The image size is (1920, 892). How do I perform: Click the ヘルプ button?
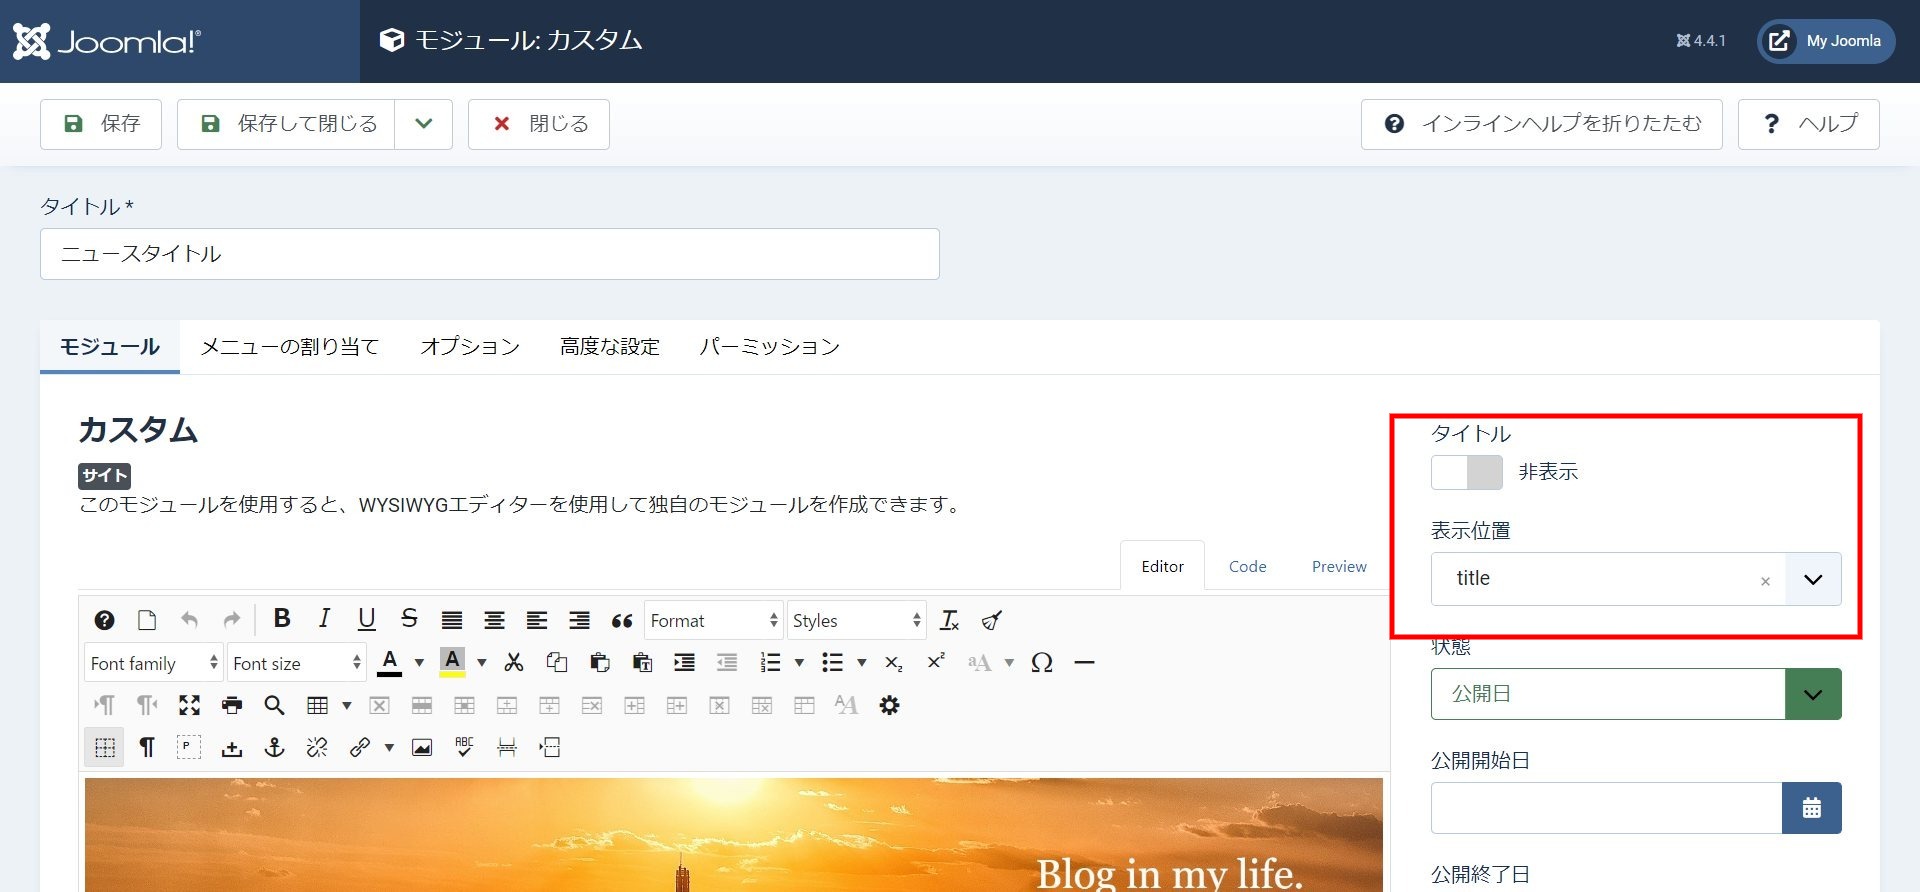point(1808,124)
